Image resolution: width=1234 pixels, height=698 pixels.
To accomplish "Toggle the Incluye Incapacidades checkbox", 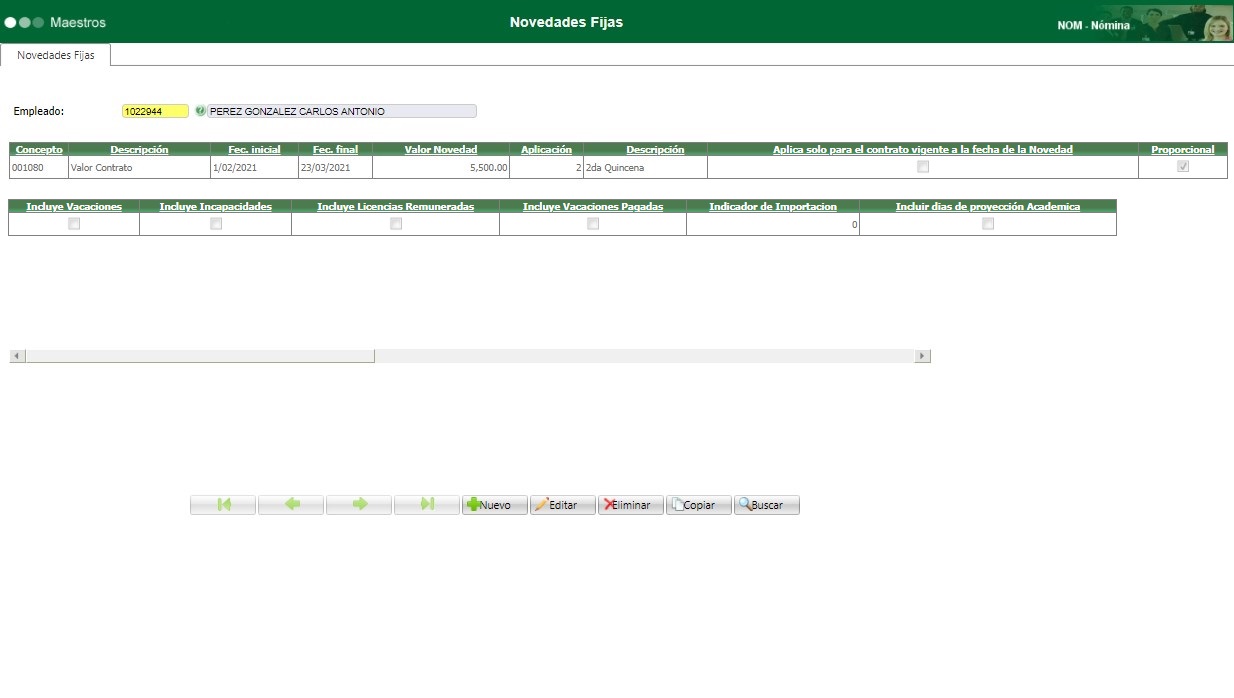I will pyautogui.click(x=216, y=224).
